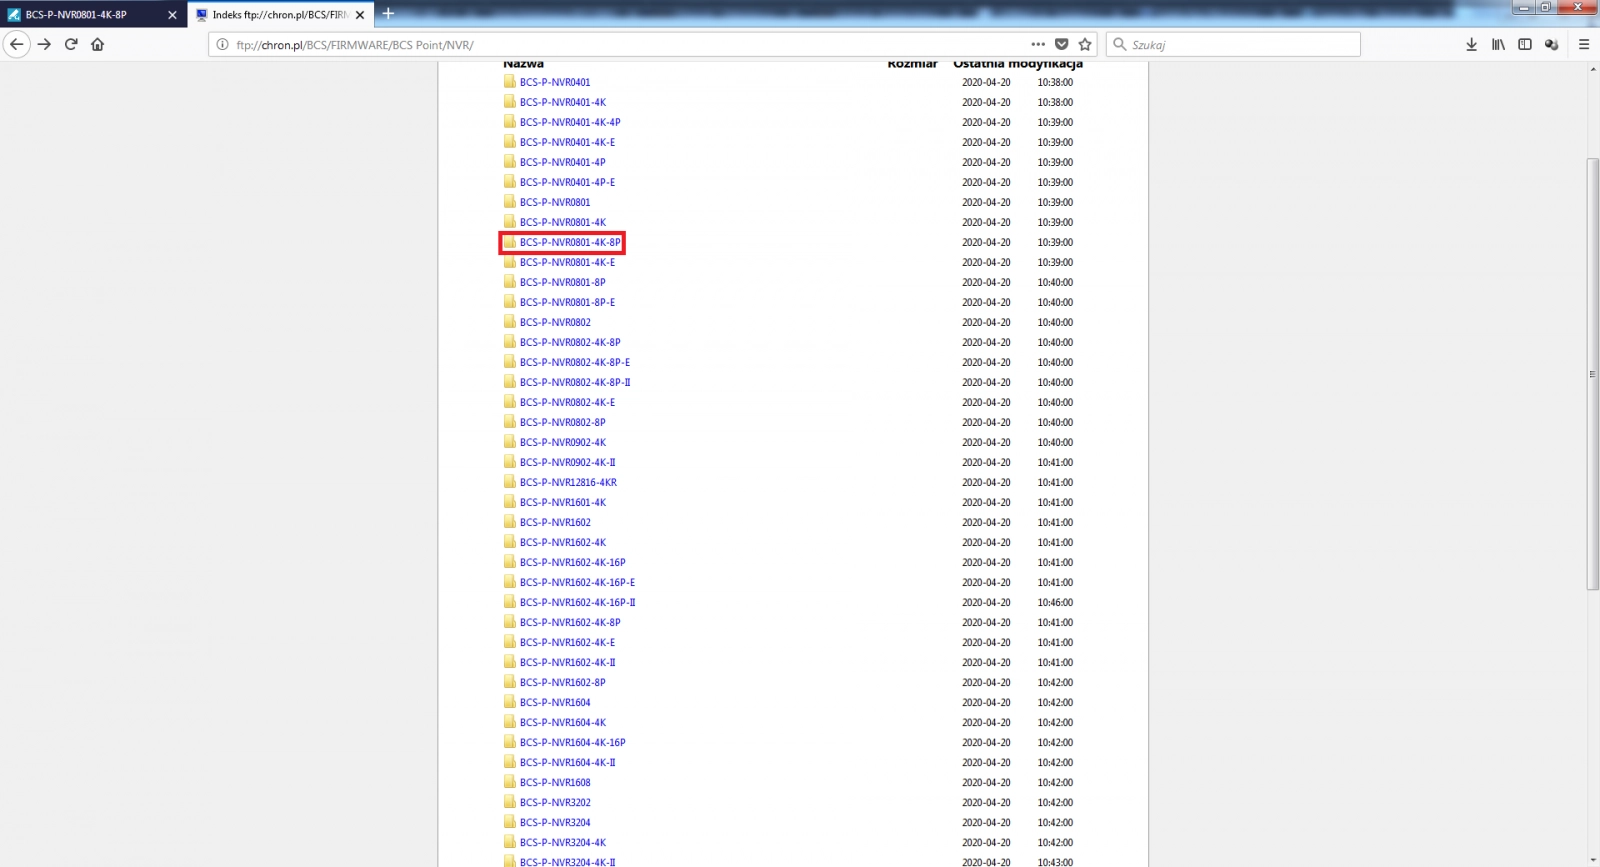Screen dimensions: 1600x867
Task: Click the folder icon beside BCS-P-NVR0902-4K
Action: (510, 442)
